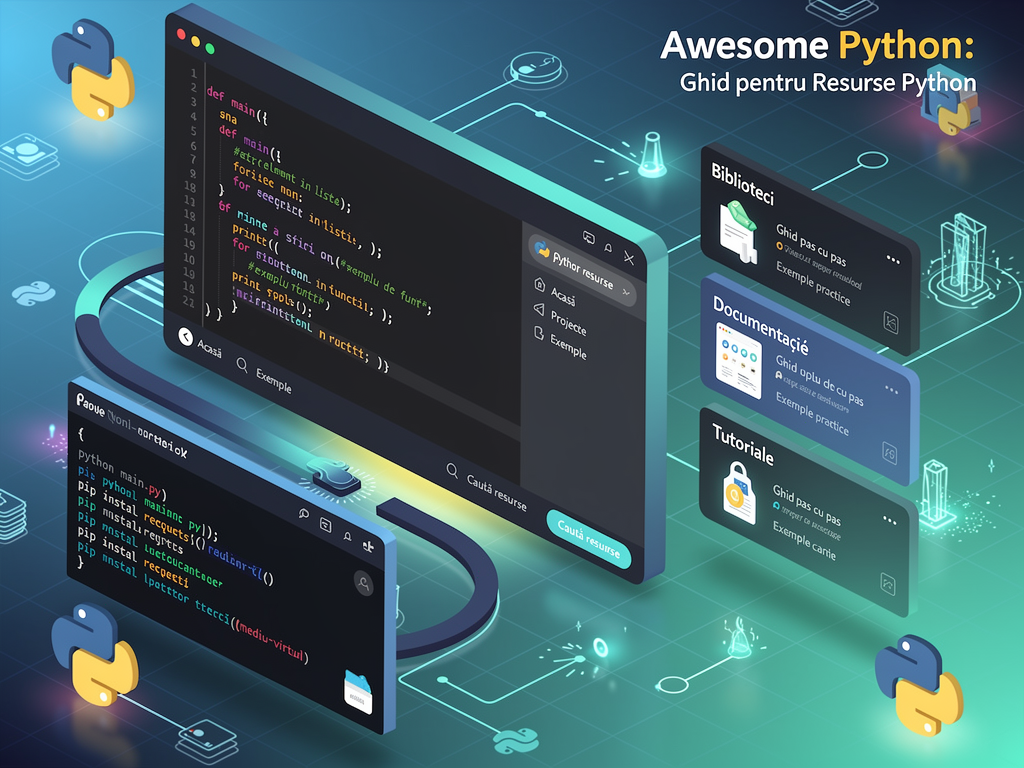Select Ghid pas cu pas in Biblioteci card

tap(811, 246)
